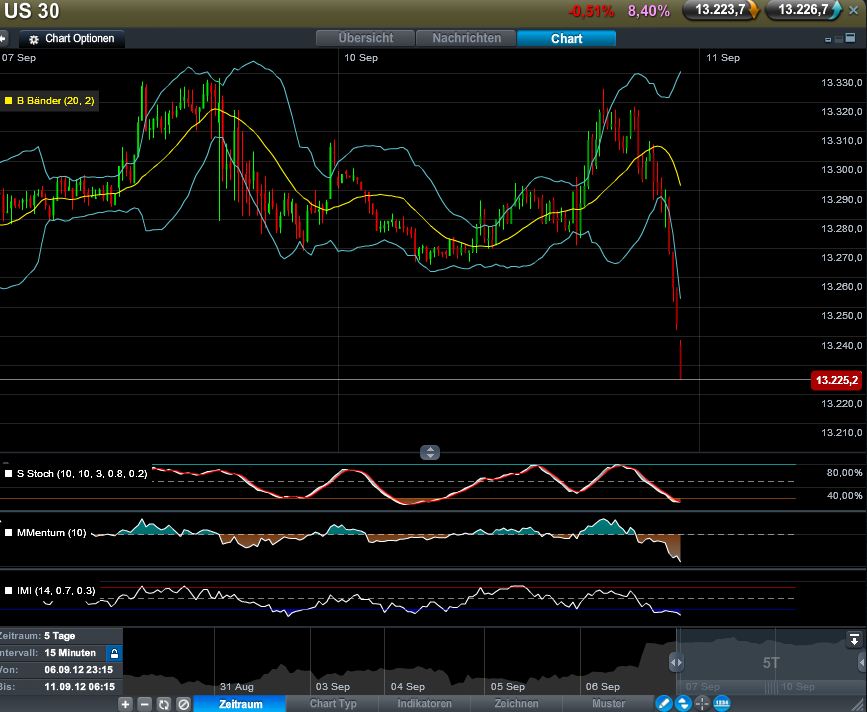The width and height of the screenshot is (867, 712).
Task: Click the indicator panel resize expander
Action: (430, 452)
